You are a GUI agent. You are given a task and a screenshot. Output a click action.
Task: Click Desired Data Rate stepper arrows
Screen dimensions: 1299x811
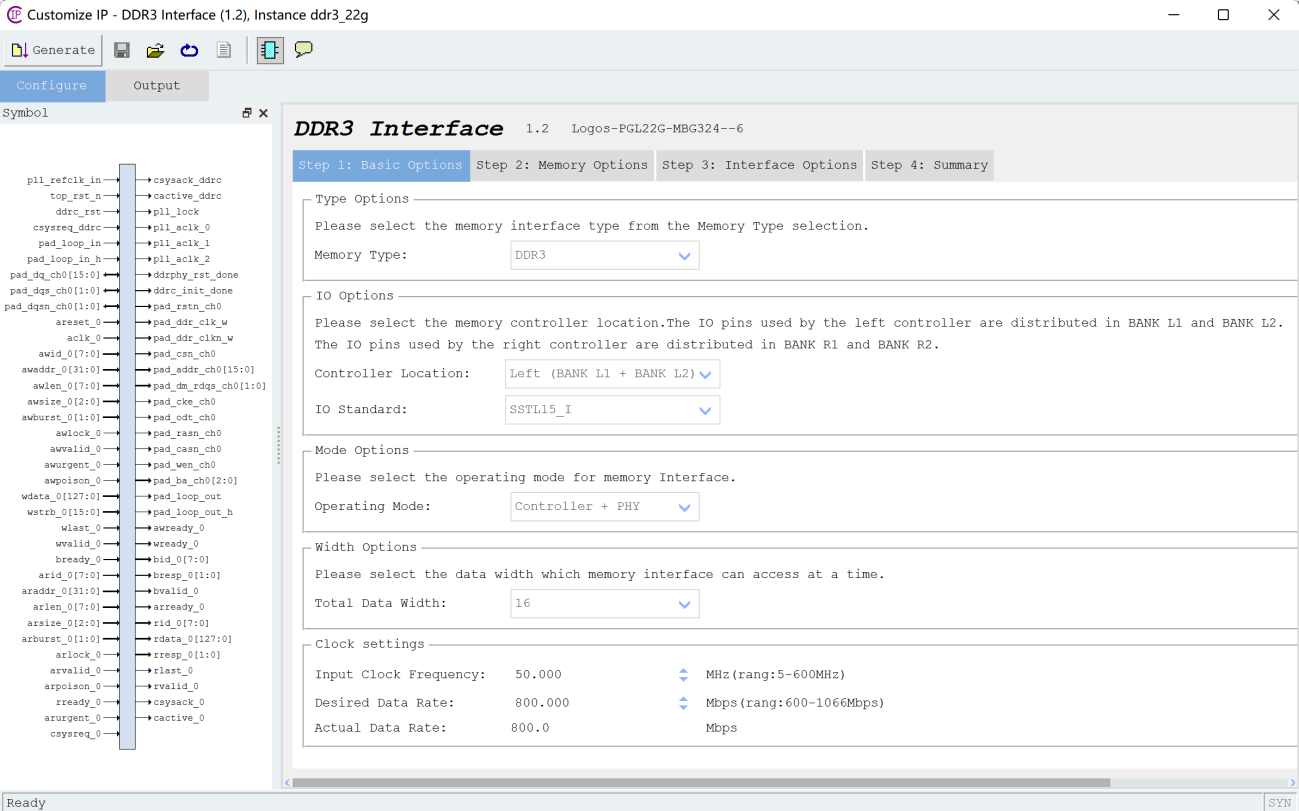(683, 703)
